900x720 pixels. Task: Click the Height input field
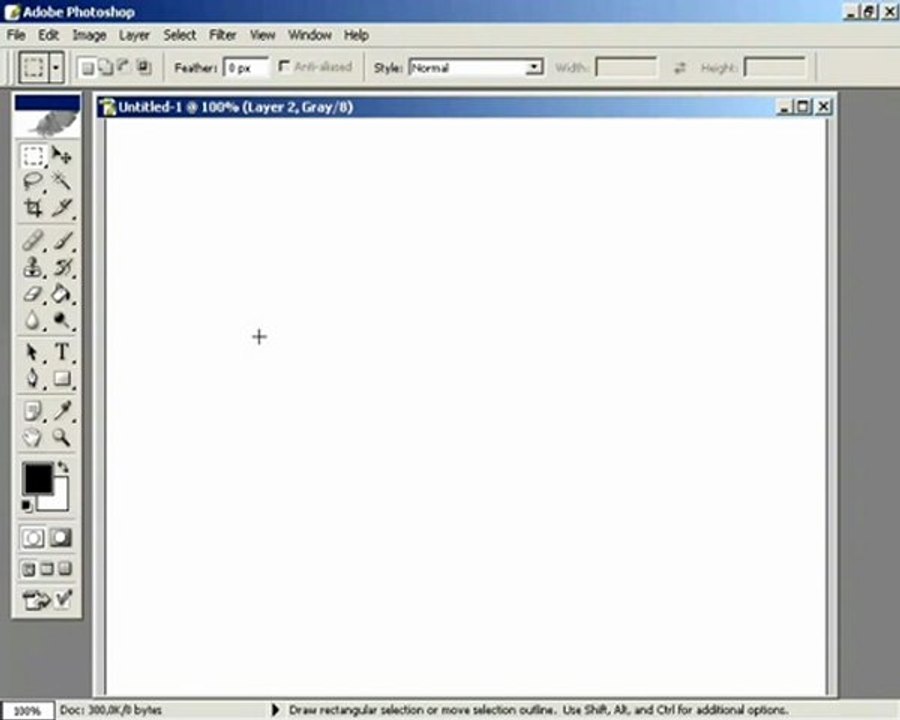(775, 68)
